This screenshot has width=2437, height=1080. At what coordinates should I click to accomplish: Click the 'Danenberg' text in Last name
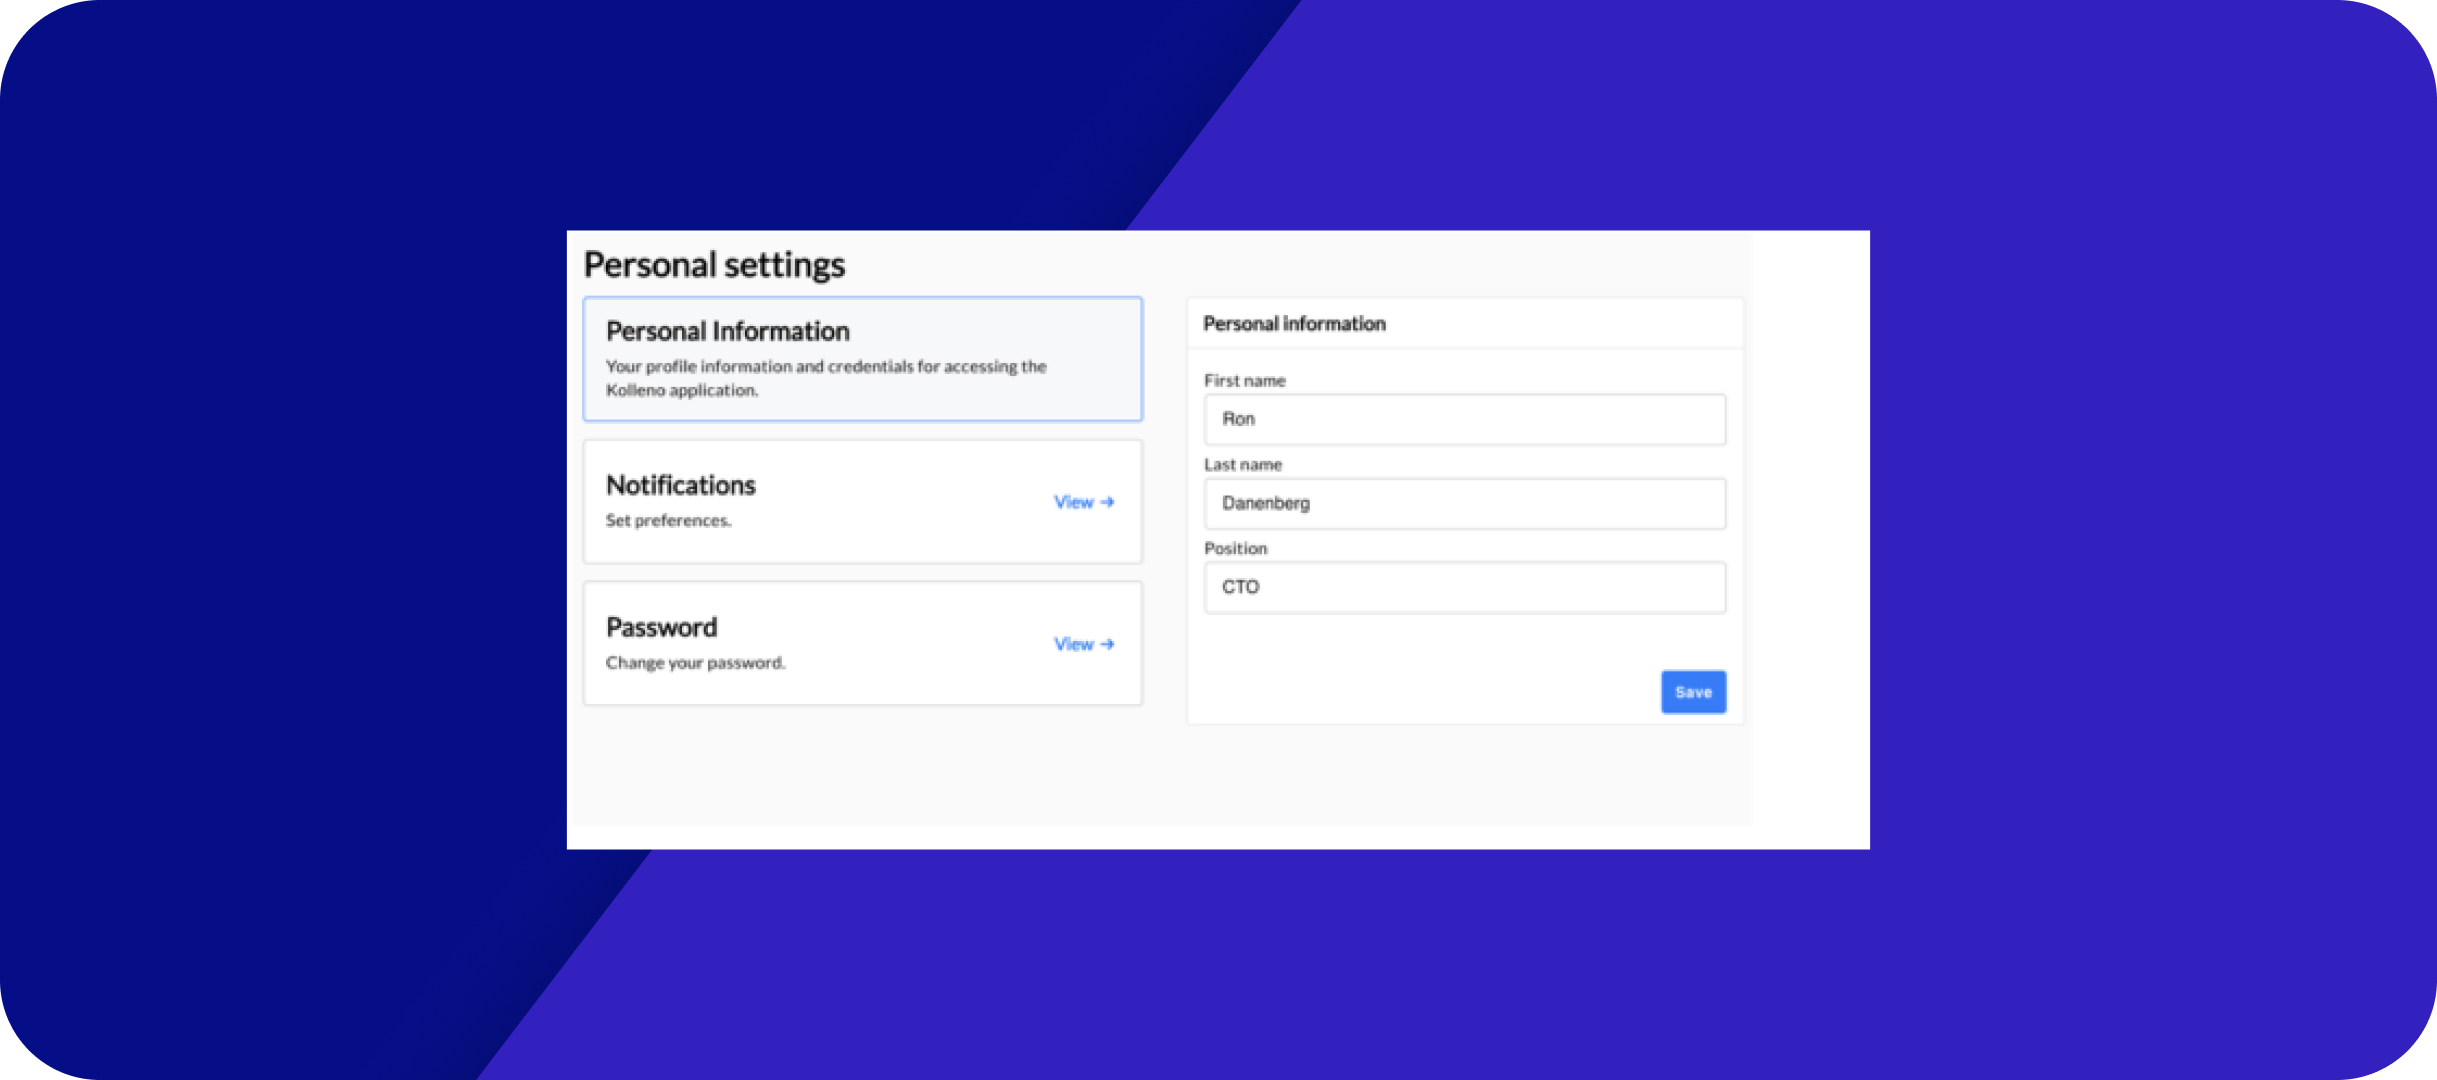[x=1265, y=503]
